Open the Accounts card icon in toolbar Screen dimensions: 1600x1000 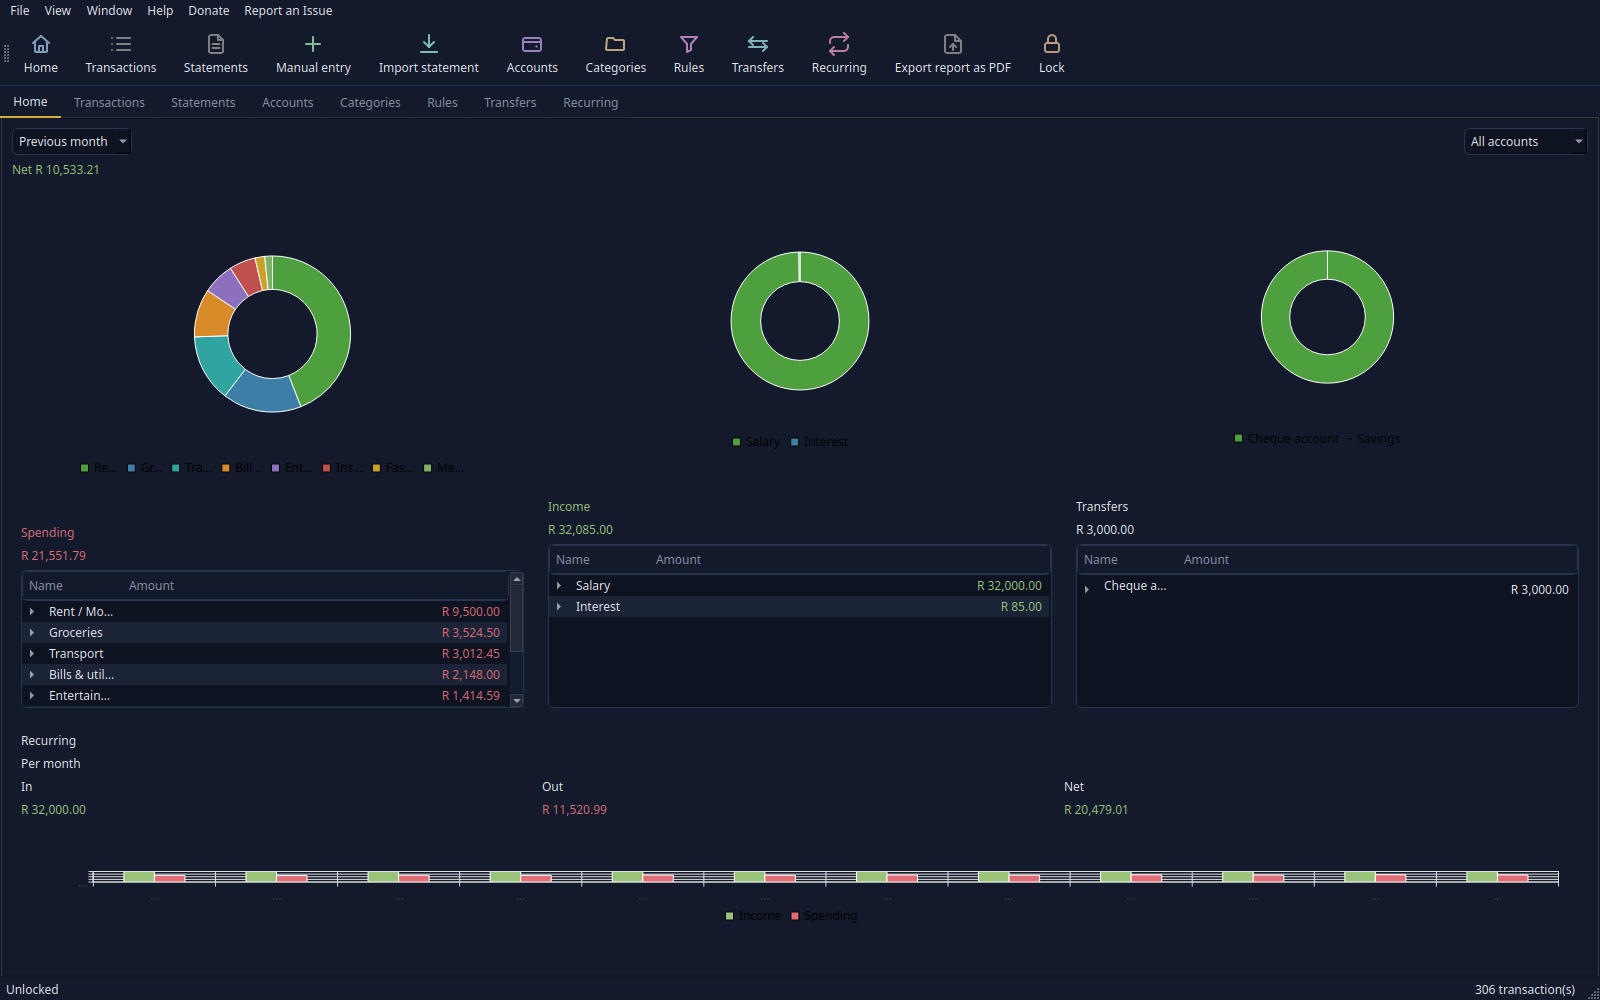point(532,44)
